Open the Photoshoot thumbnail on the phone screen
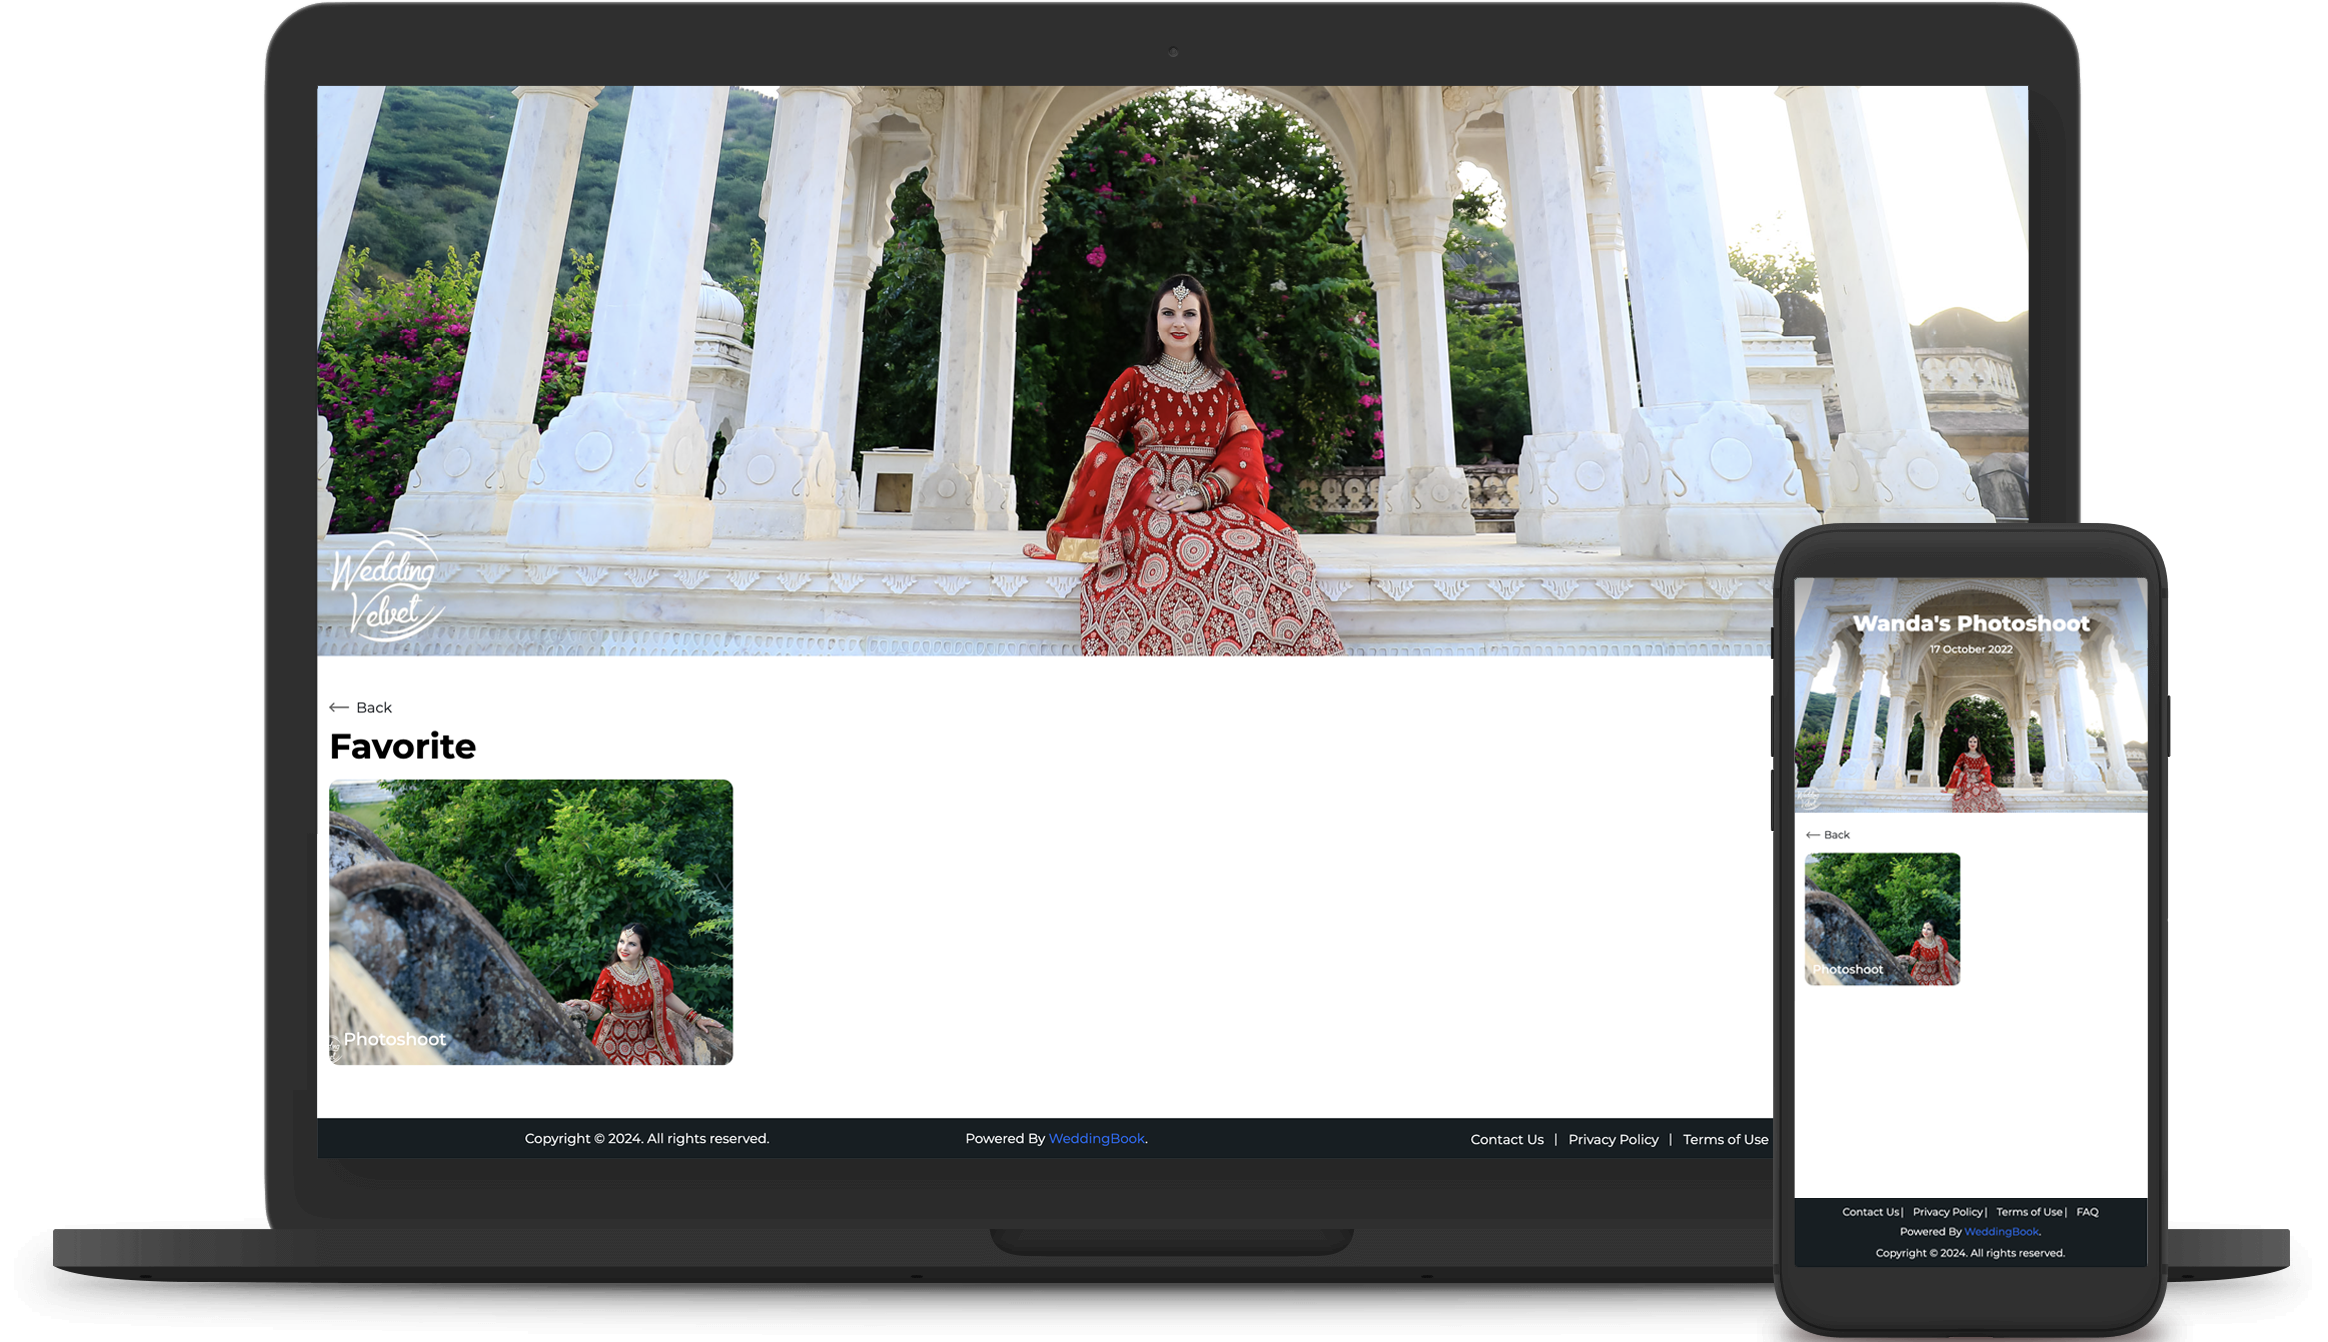Screen dimensions: 2328x1342 [x=1882, y=919]
